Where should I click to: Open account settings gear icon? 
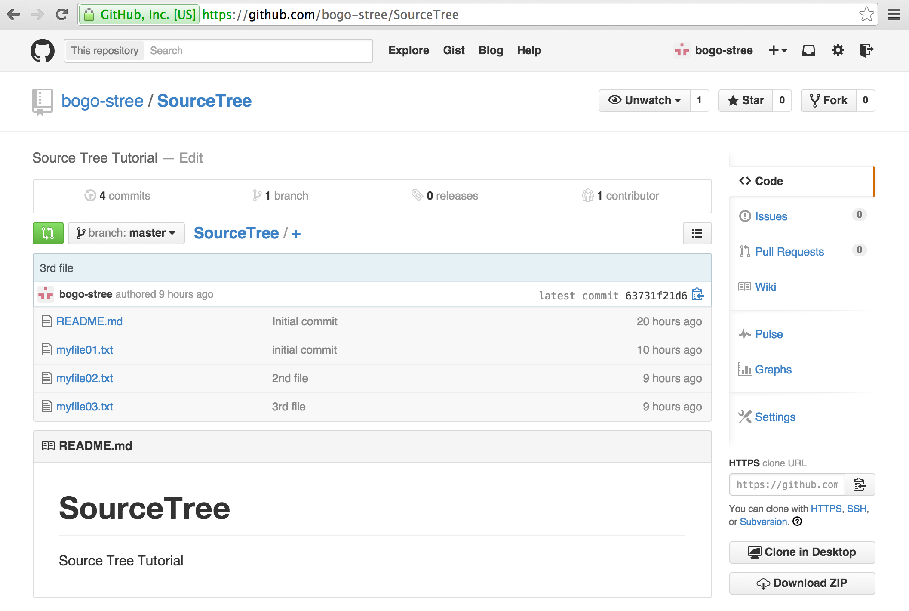point(838,50)
